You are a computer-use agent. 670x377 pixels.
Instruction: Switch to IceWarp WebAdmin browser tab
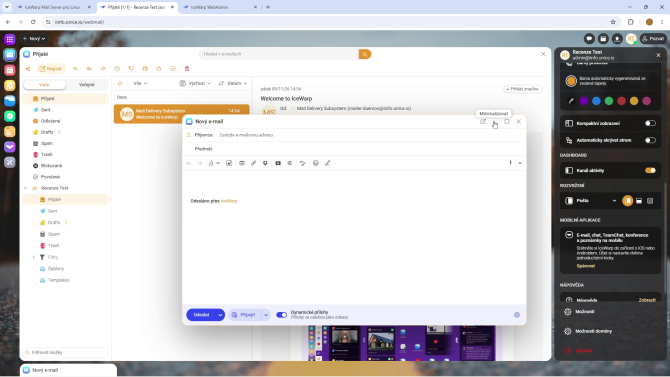(219, 7)
